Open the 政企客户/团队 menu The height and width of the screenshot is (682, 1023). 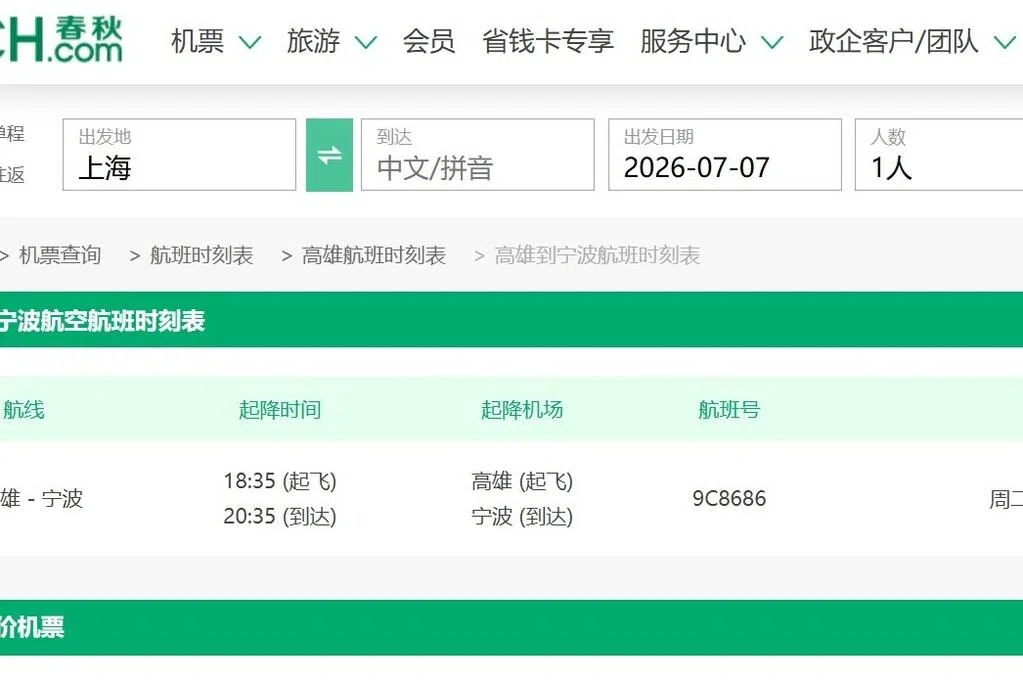coord(894,41)
